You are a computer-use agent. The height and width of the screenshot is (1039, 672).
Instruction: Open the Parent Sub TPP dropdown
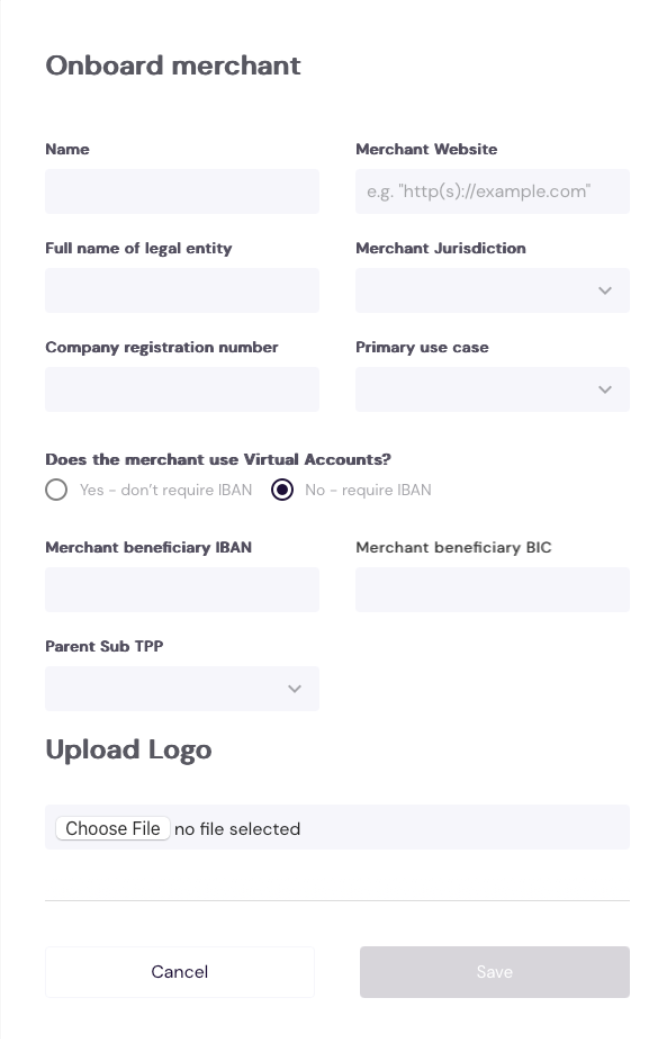[170, 688]
